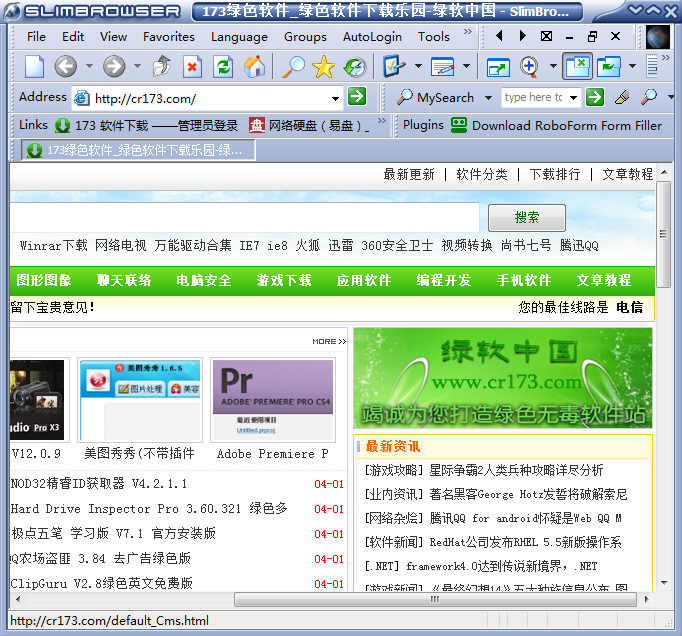Click the close all tabs boxed X icon

(x=546, y=36)
